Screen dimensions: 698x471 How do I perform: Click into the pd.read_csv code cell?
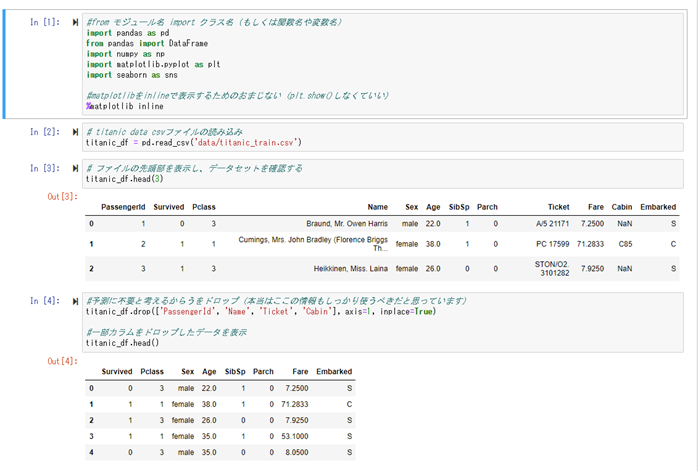coord(383,137)
